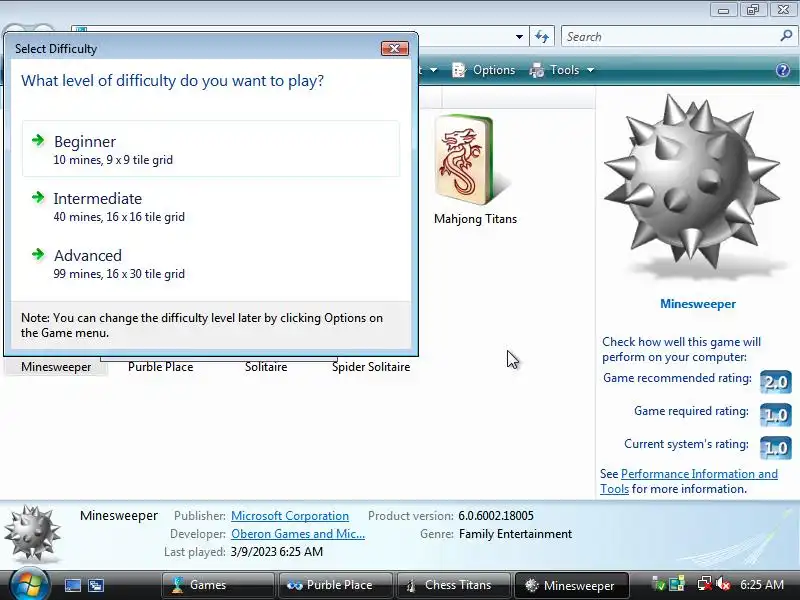This screenshot has height=600, width=800.
Task: Click the green shield security tray icon
Action: (659, 584)
